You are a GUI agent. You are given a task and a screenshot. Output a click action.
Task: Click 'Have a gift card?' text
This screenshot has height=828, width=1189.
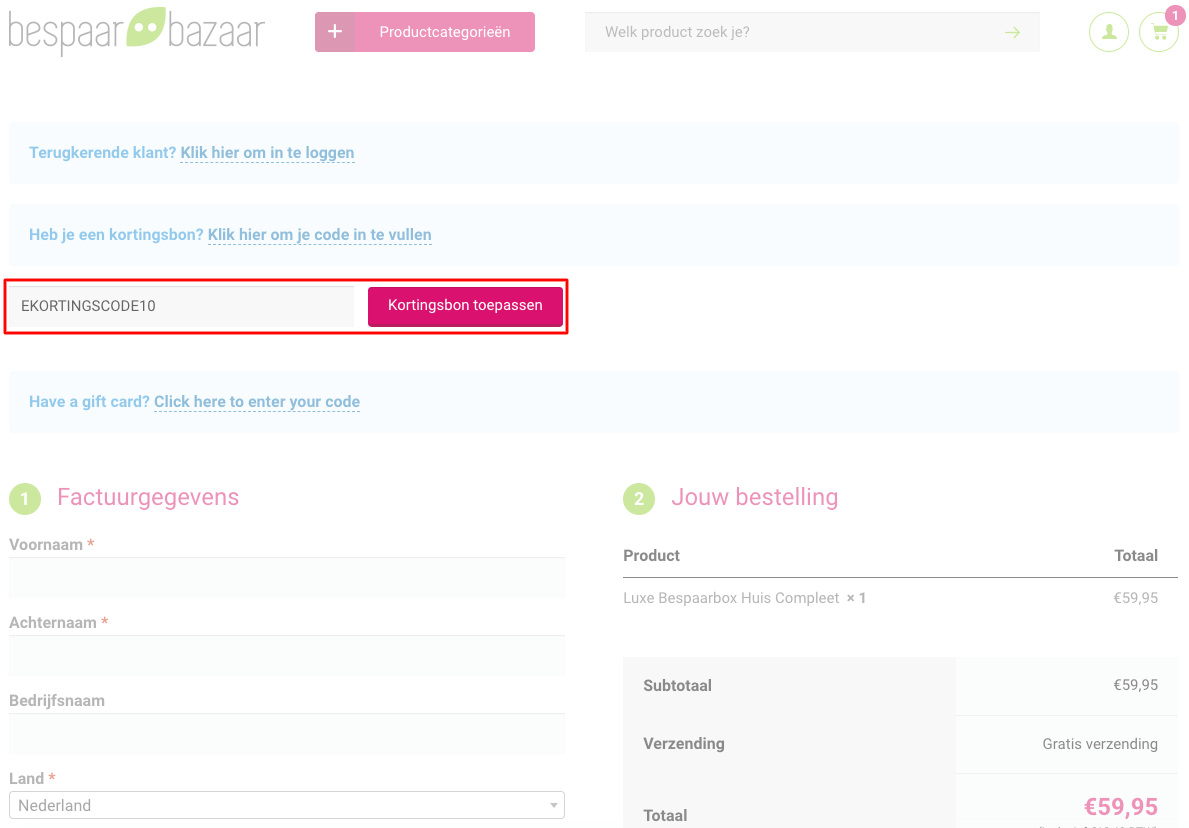click(89, 401)
